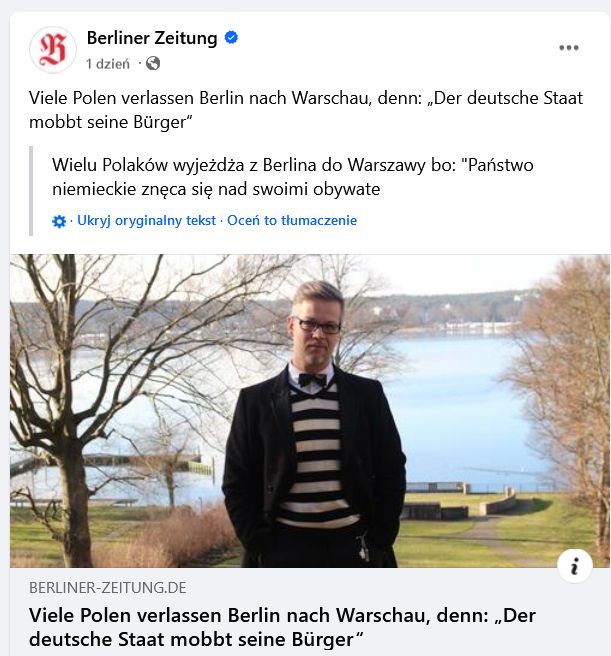Click the info 'i' button on image
Image resolution: width=611 pixels, height=656 pixels.
coord(575,566)
